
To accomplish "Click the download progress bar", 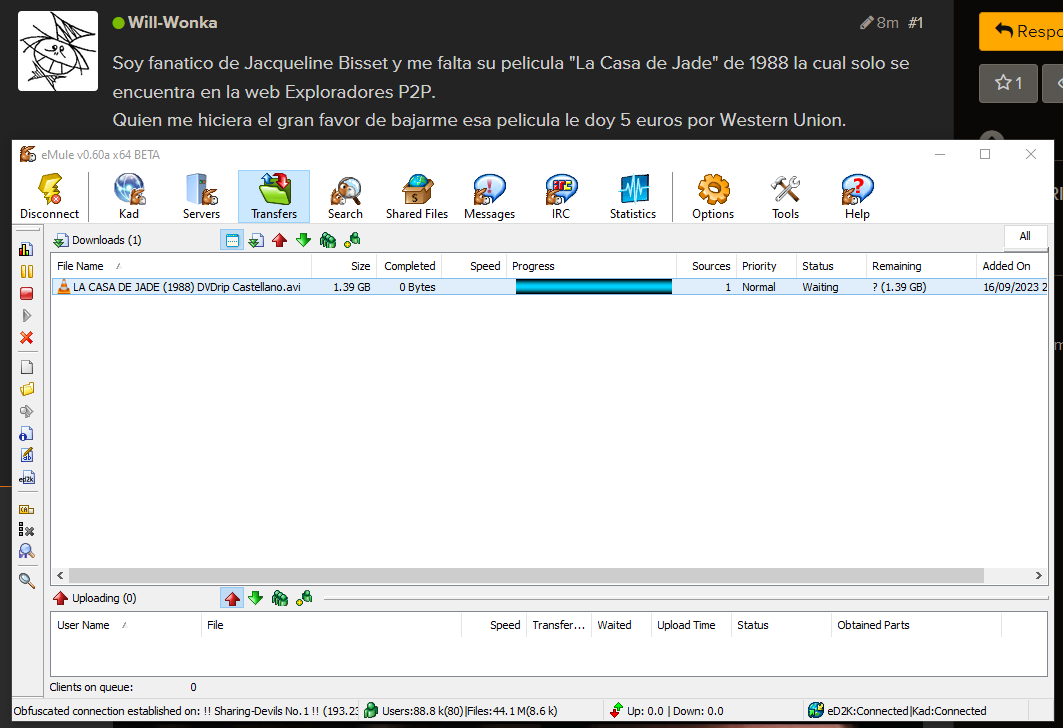I will [593, 287].
